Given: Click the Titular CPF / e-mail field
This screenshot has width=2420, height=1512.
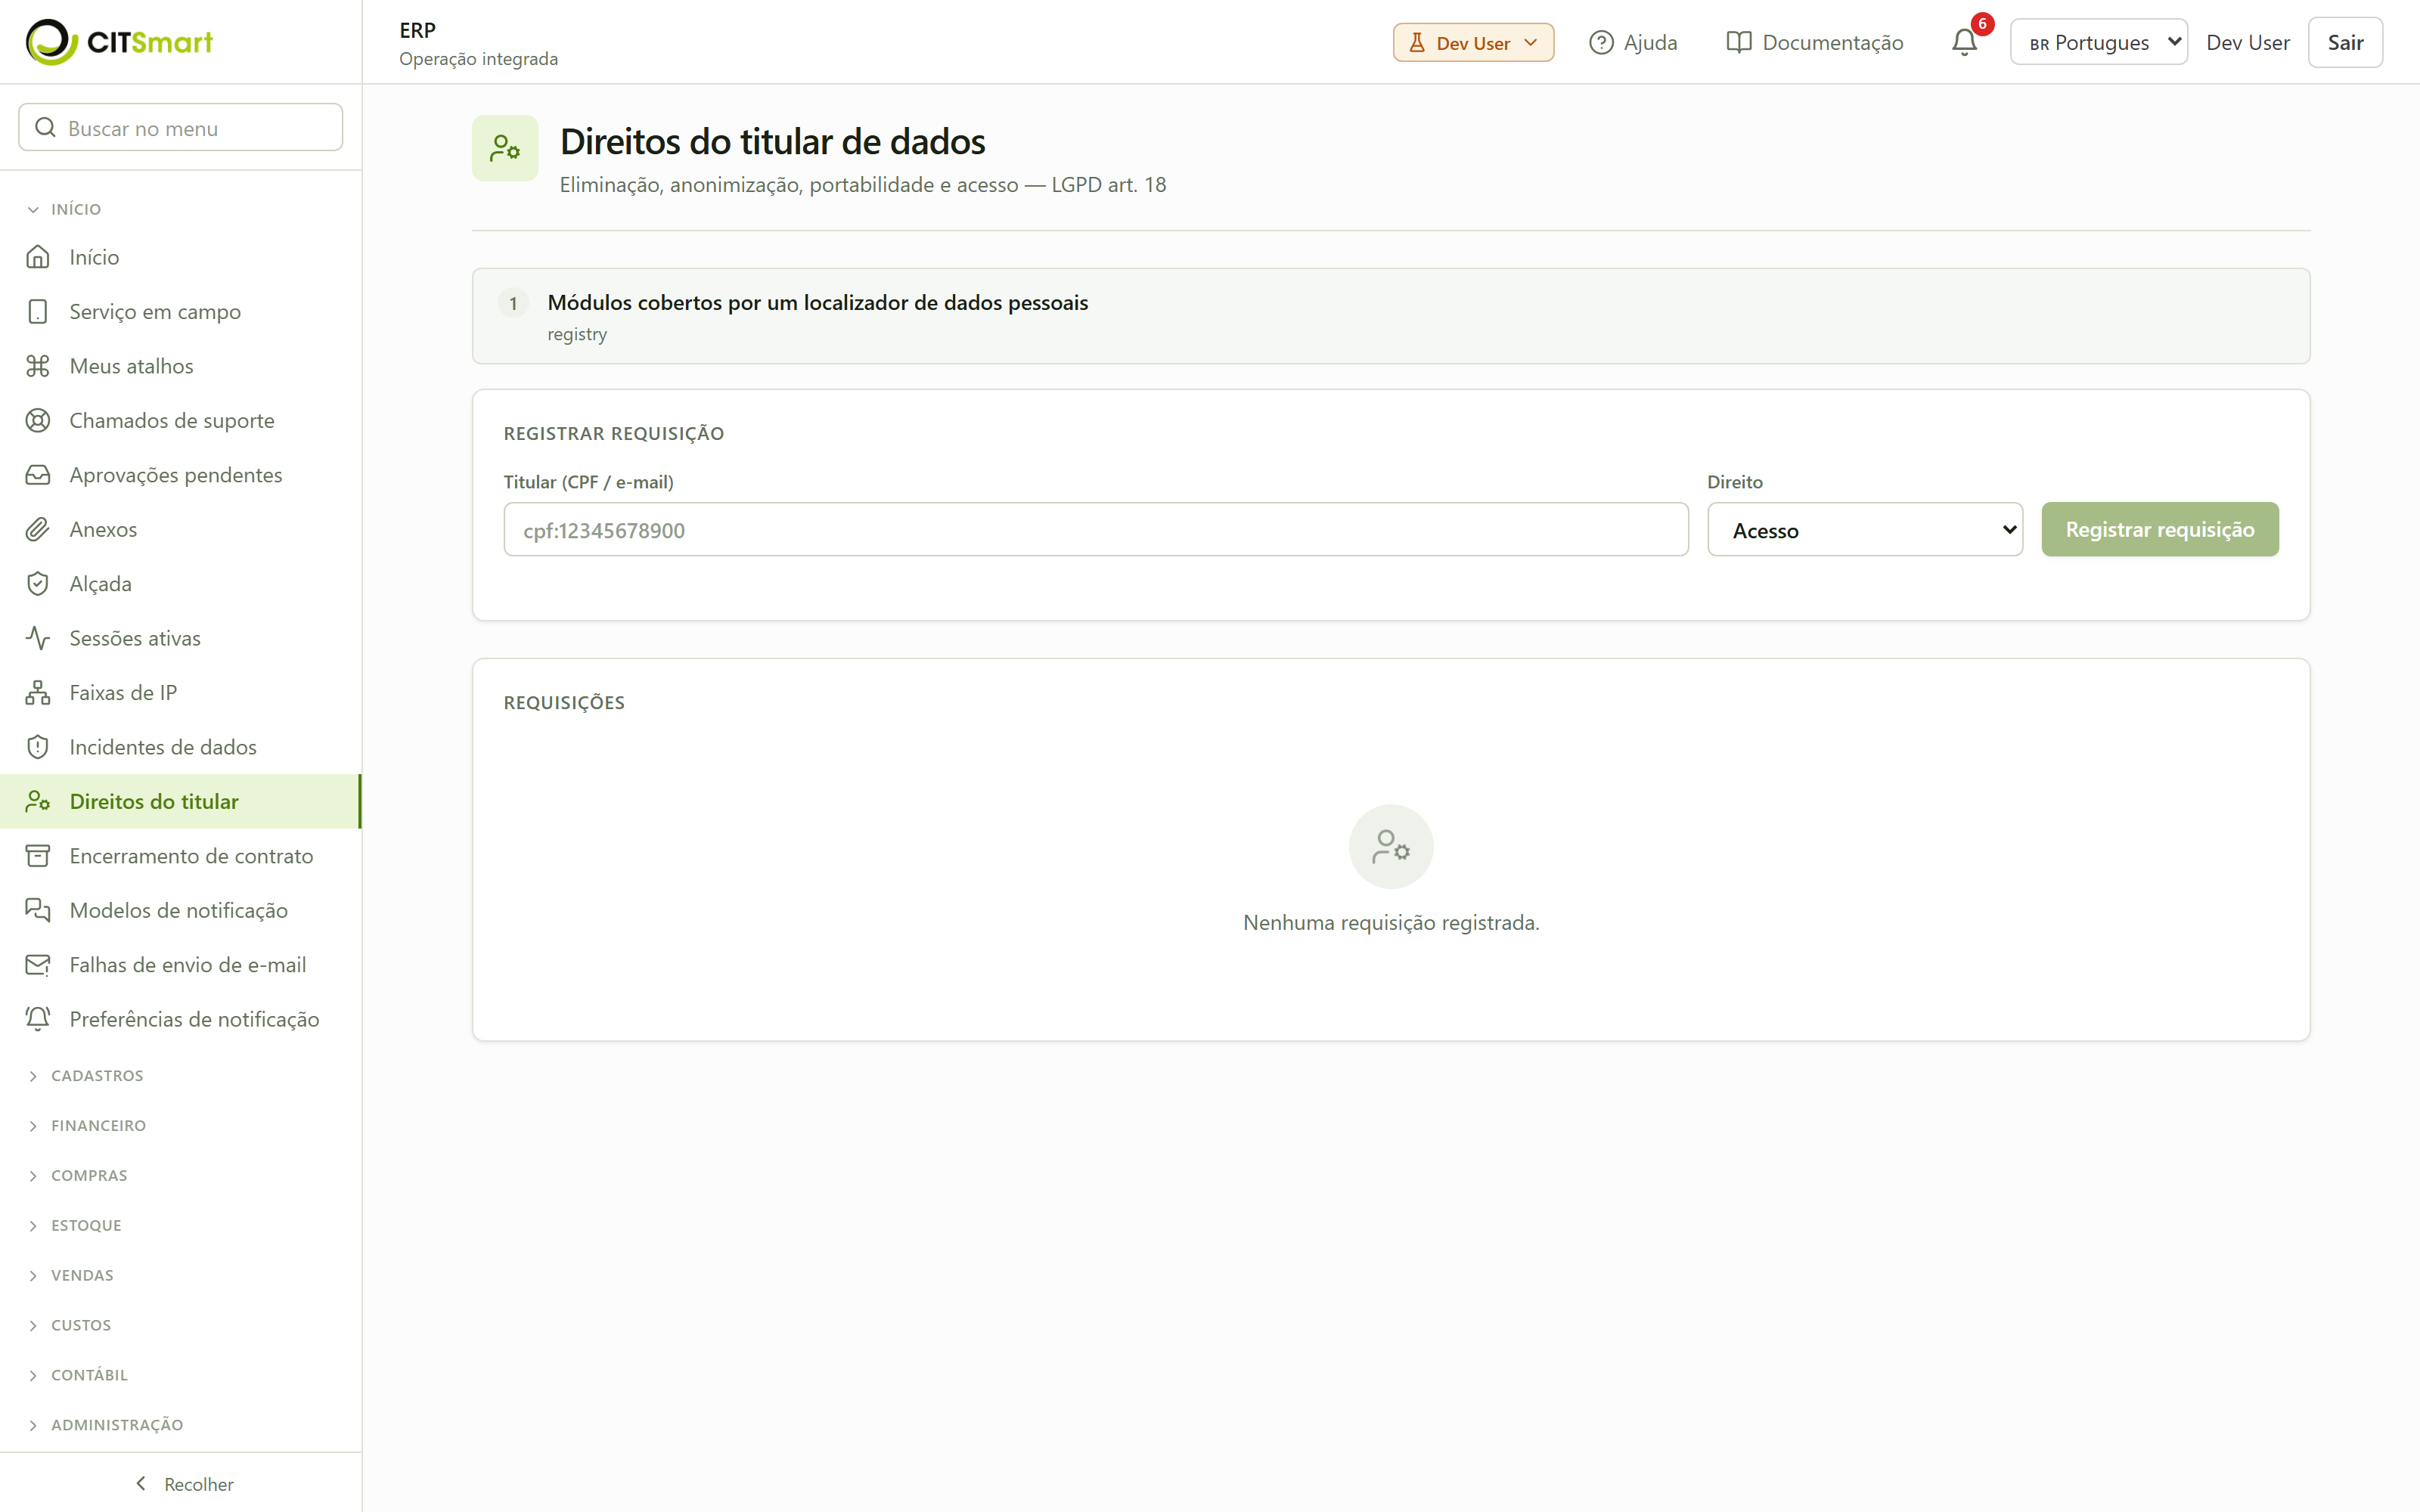Looking at the screenshot, I should [x=1096, y=529].
